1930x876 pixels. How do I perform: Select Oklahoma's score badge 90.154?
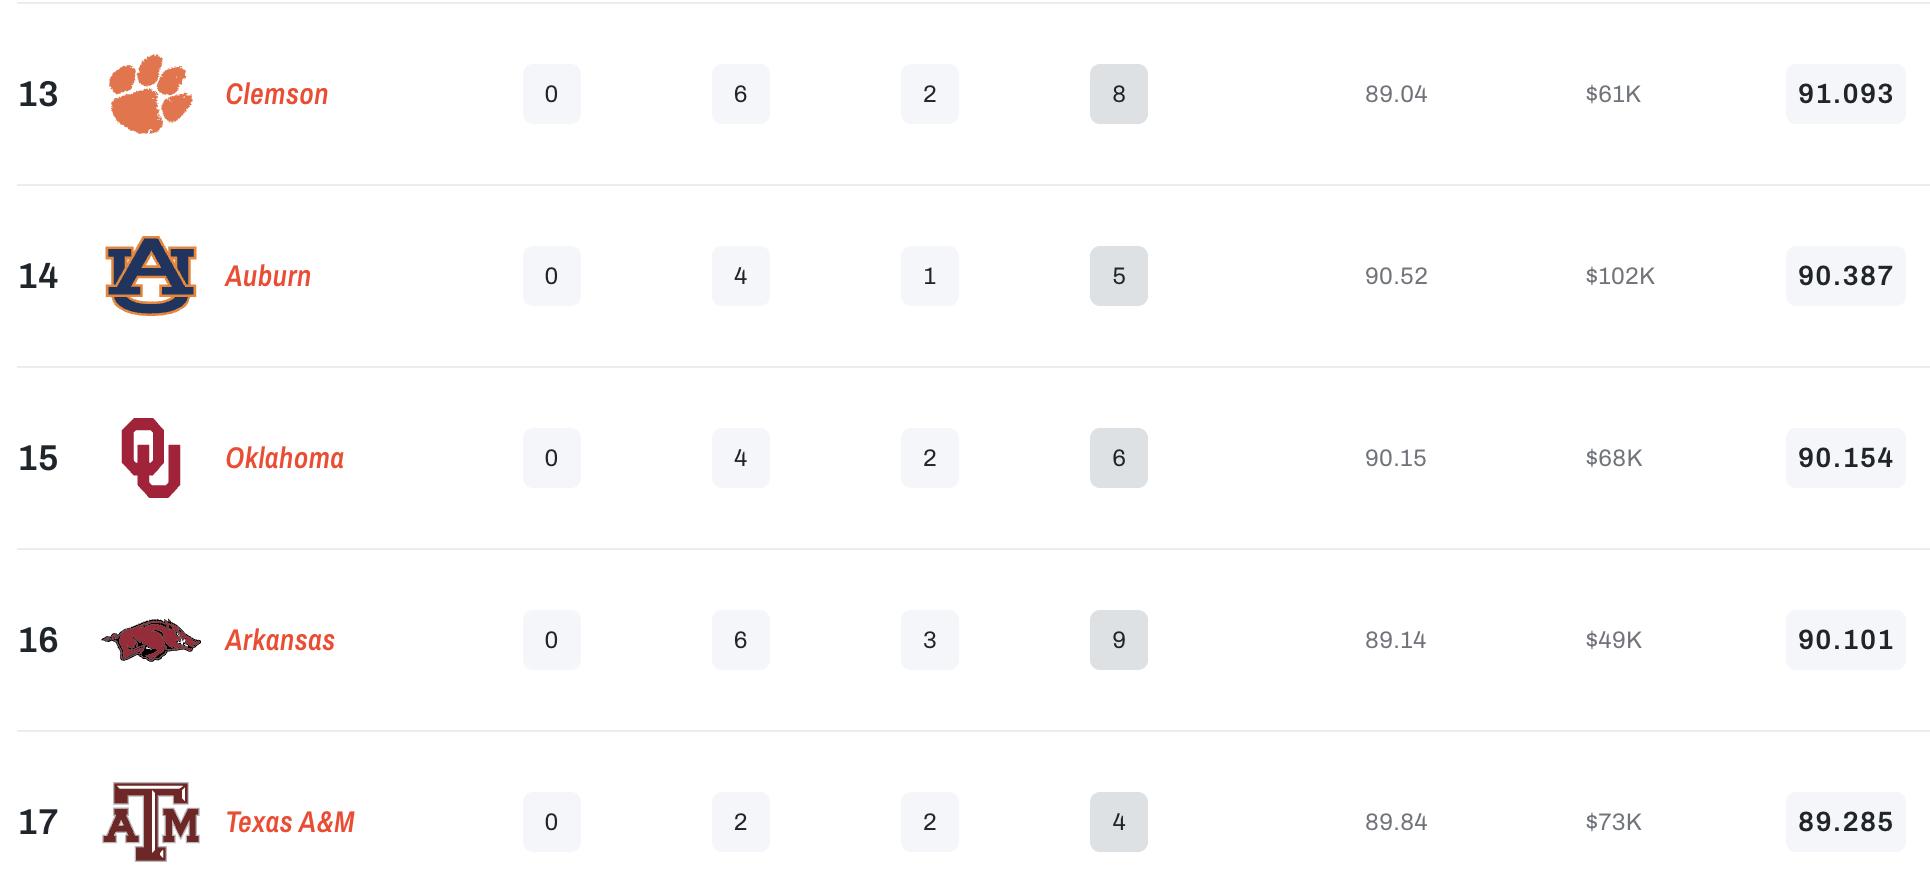1845,458
